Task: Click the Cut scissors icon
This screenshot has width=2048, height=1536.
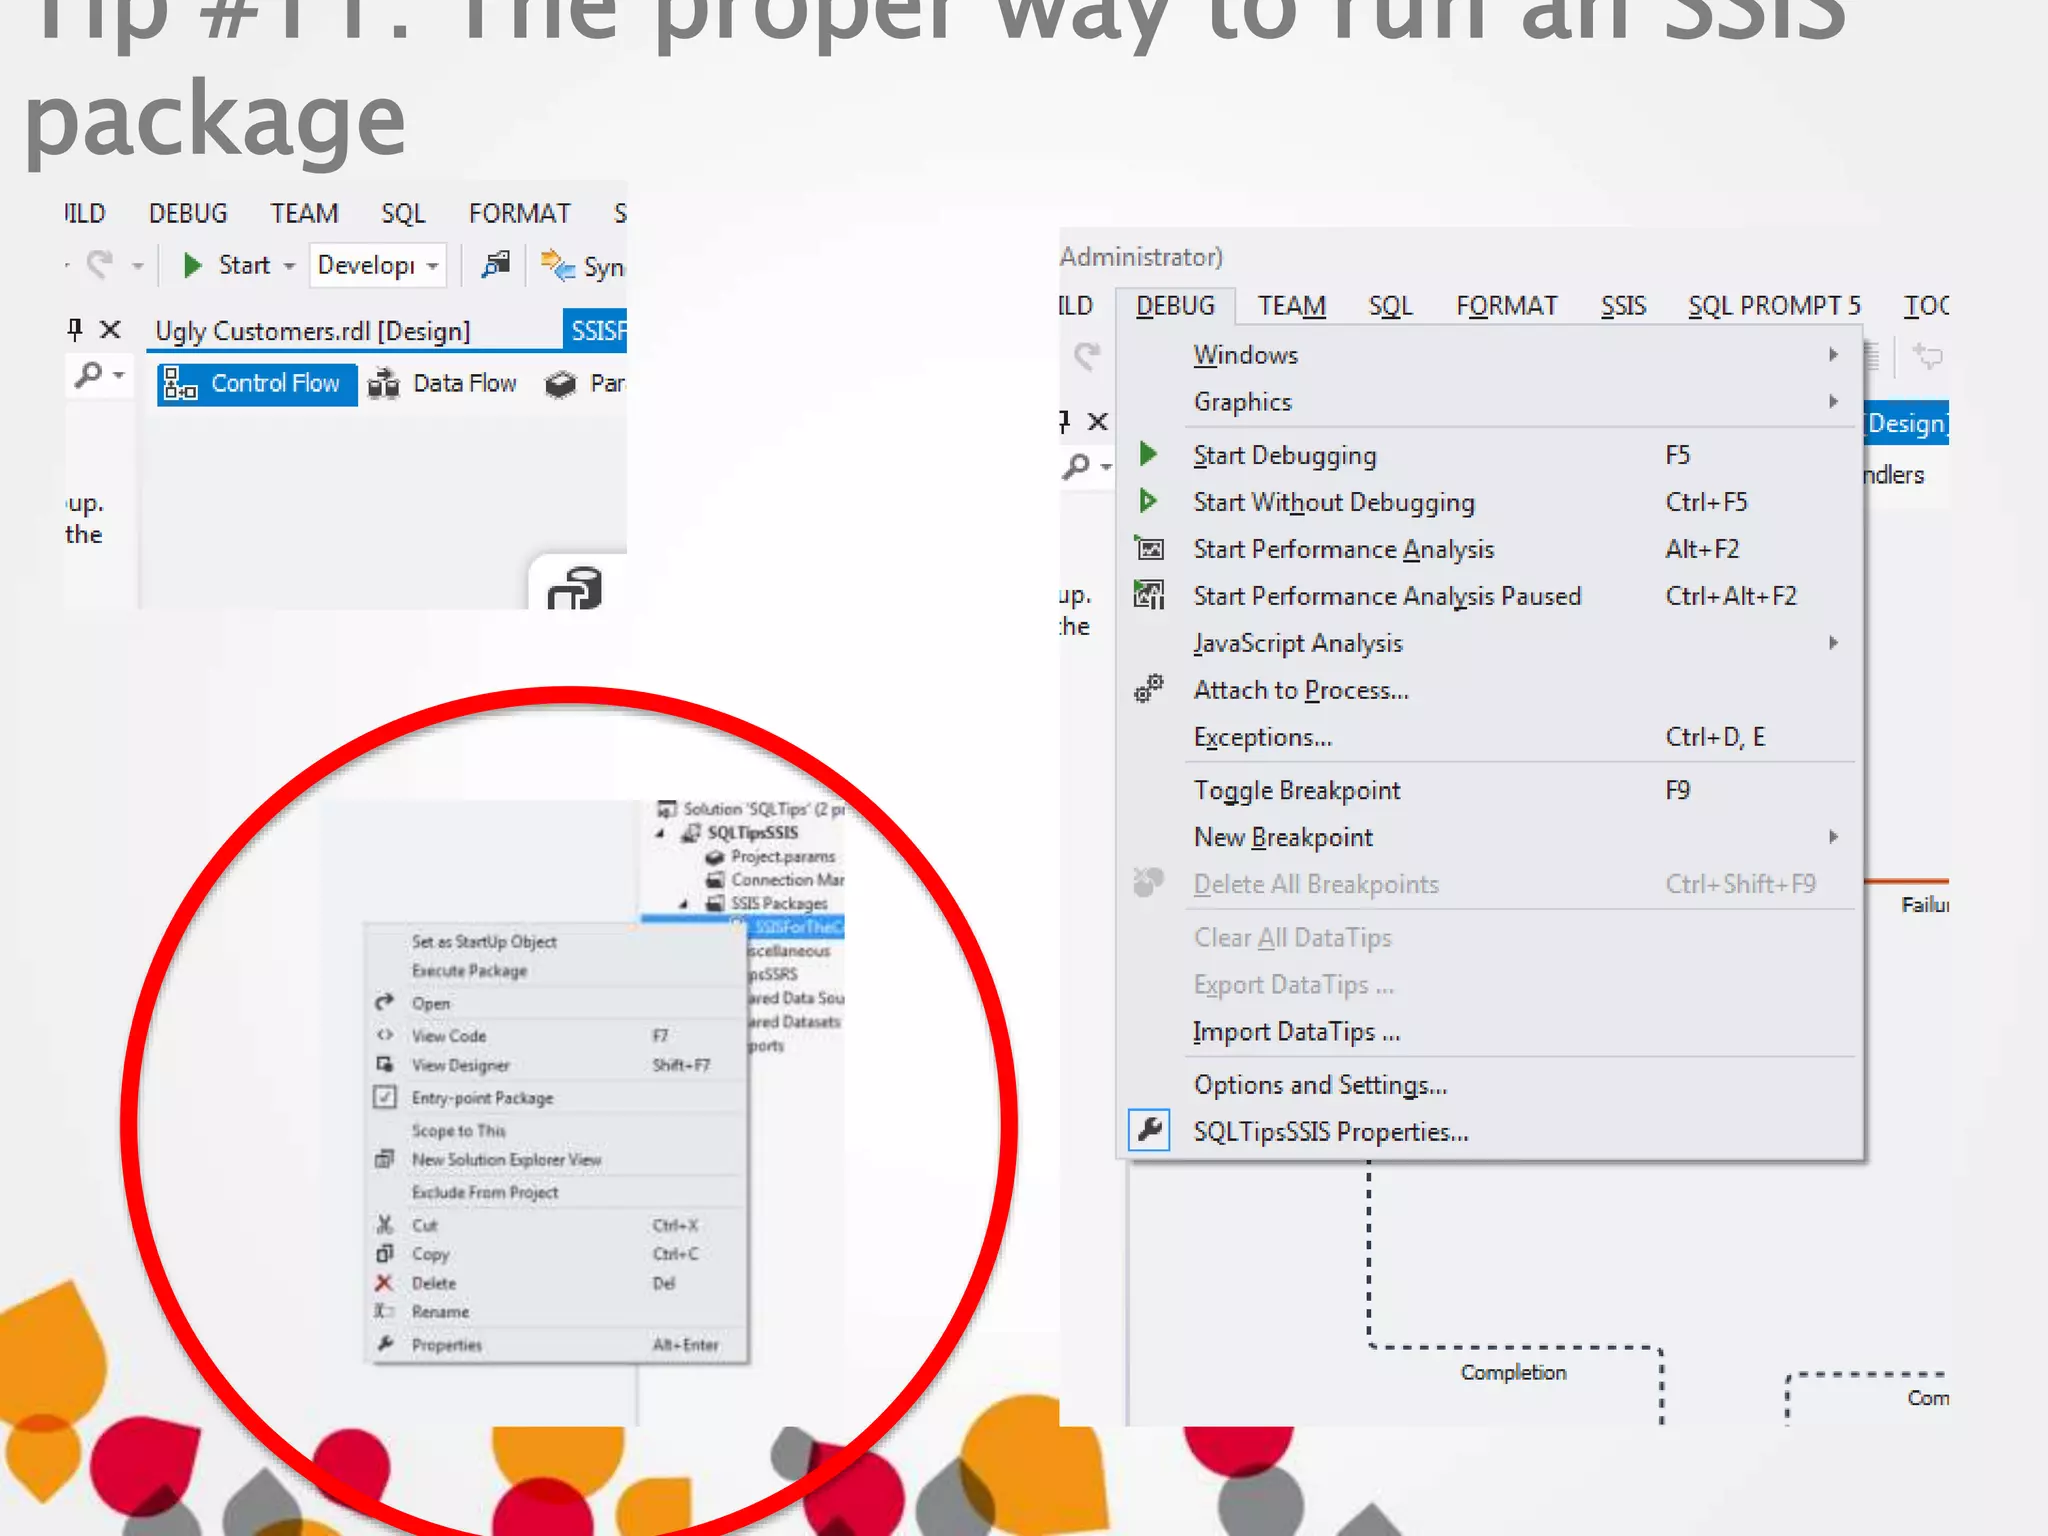Action: [x=385, y=1225]
